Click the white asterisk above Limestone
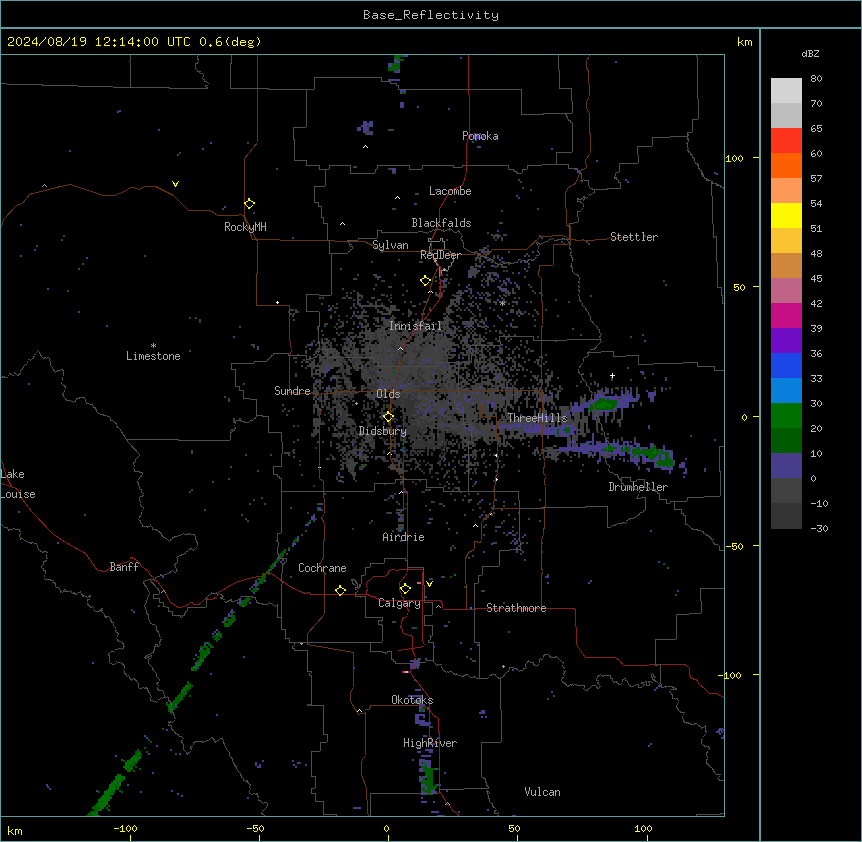Image resolution: width=862 pixels, height=842 pixels. coord(153,346)
